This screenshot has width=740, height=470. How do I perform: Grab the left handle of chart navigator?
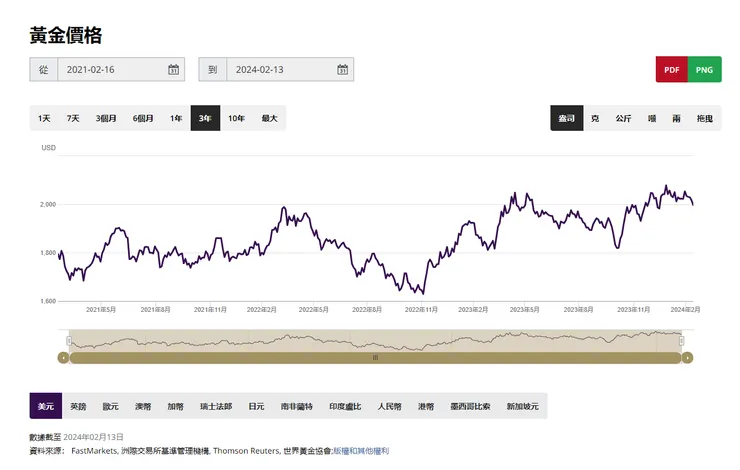69,341
